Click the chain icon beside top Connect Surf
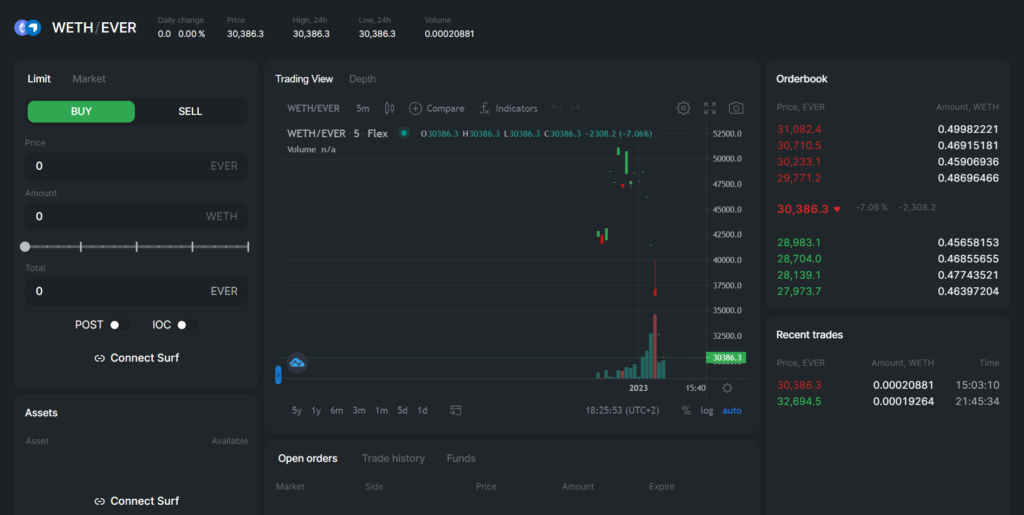The image size is (1024, 515). click(x=99, y=358)
